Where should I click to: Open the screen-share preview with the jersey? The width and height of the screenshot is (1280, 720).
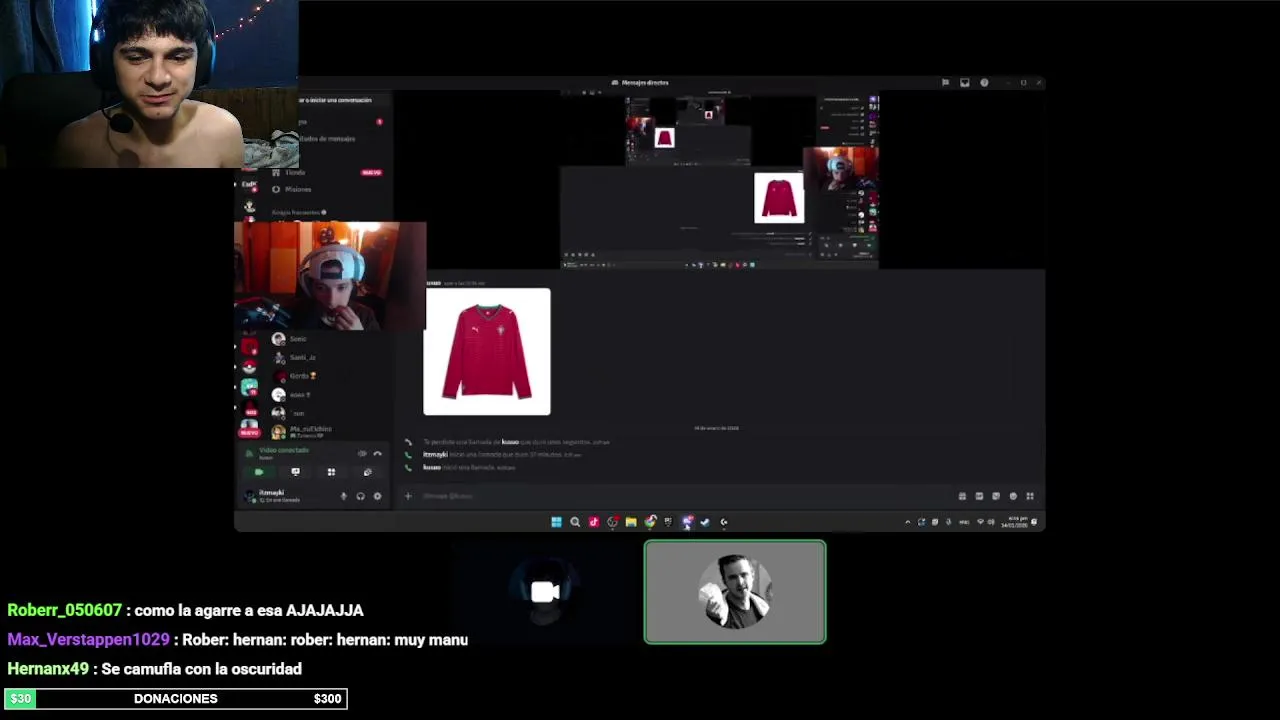click(x=719, y=181)
